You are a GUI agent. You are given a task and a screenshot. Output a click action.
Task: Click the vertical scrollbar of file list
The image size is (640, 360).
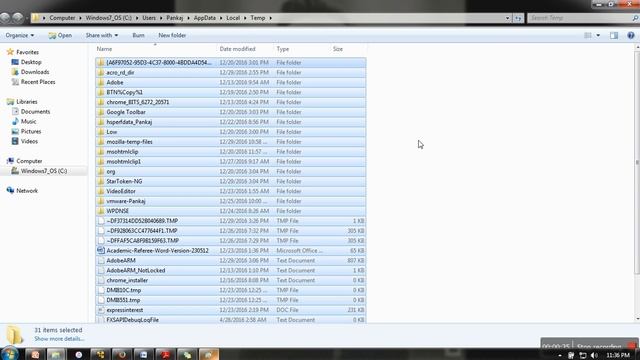click(637, 162)
